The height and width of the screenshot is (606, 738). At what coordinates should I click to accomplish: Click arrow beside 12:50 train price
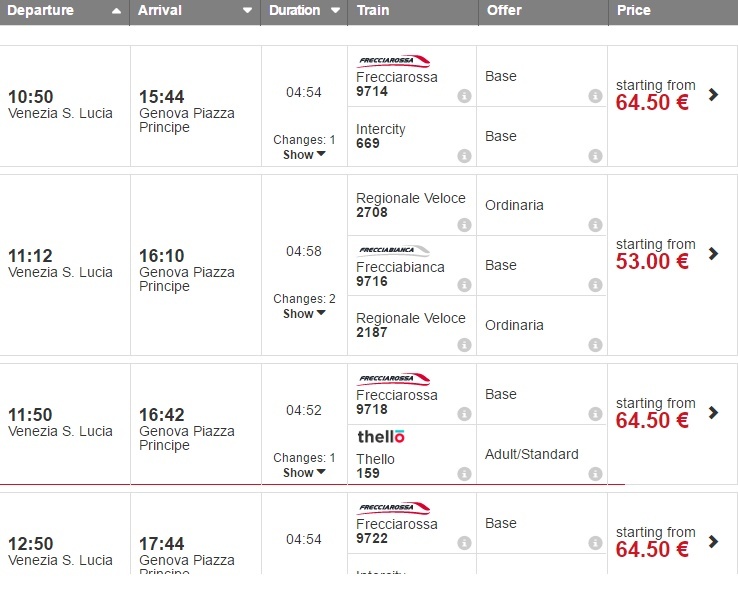[713, 542]
